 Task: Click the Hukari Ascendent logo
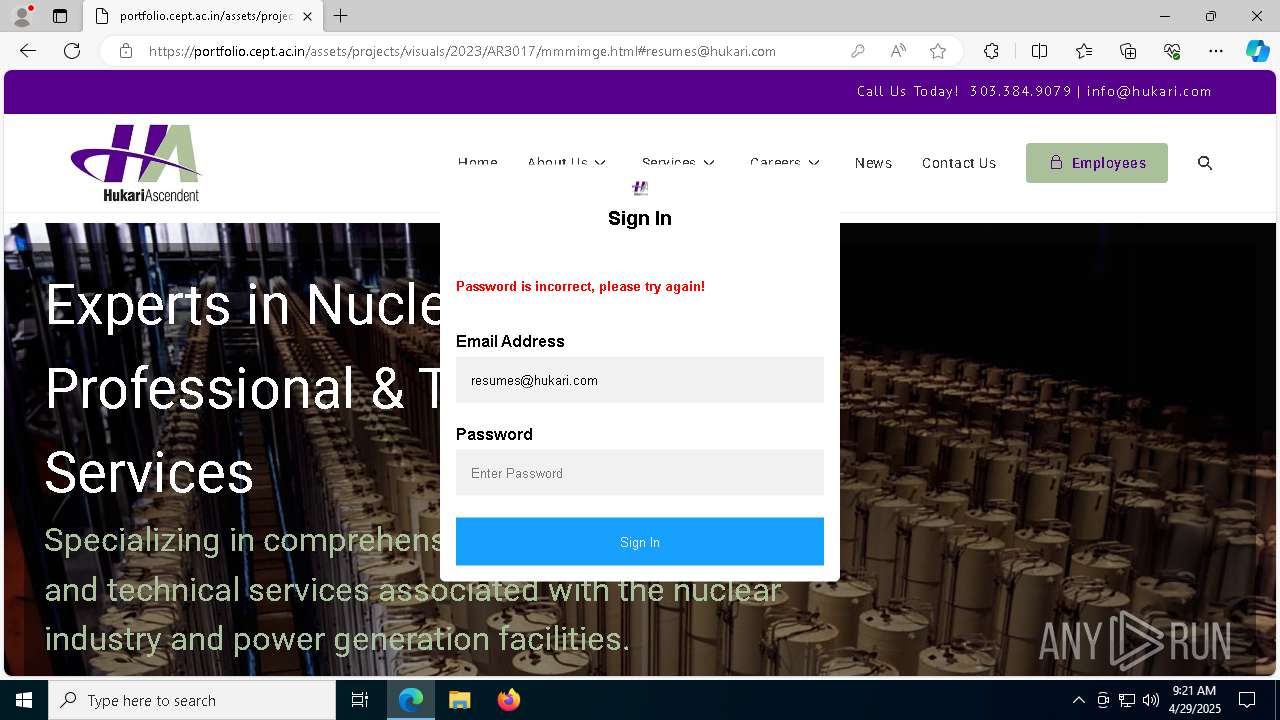coord(136,163)
